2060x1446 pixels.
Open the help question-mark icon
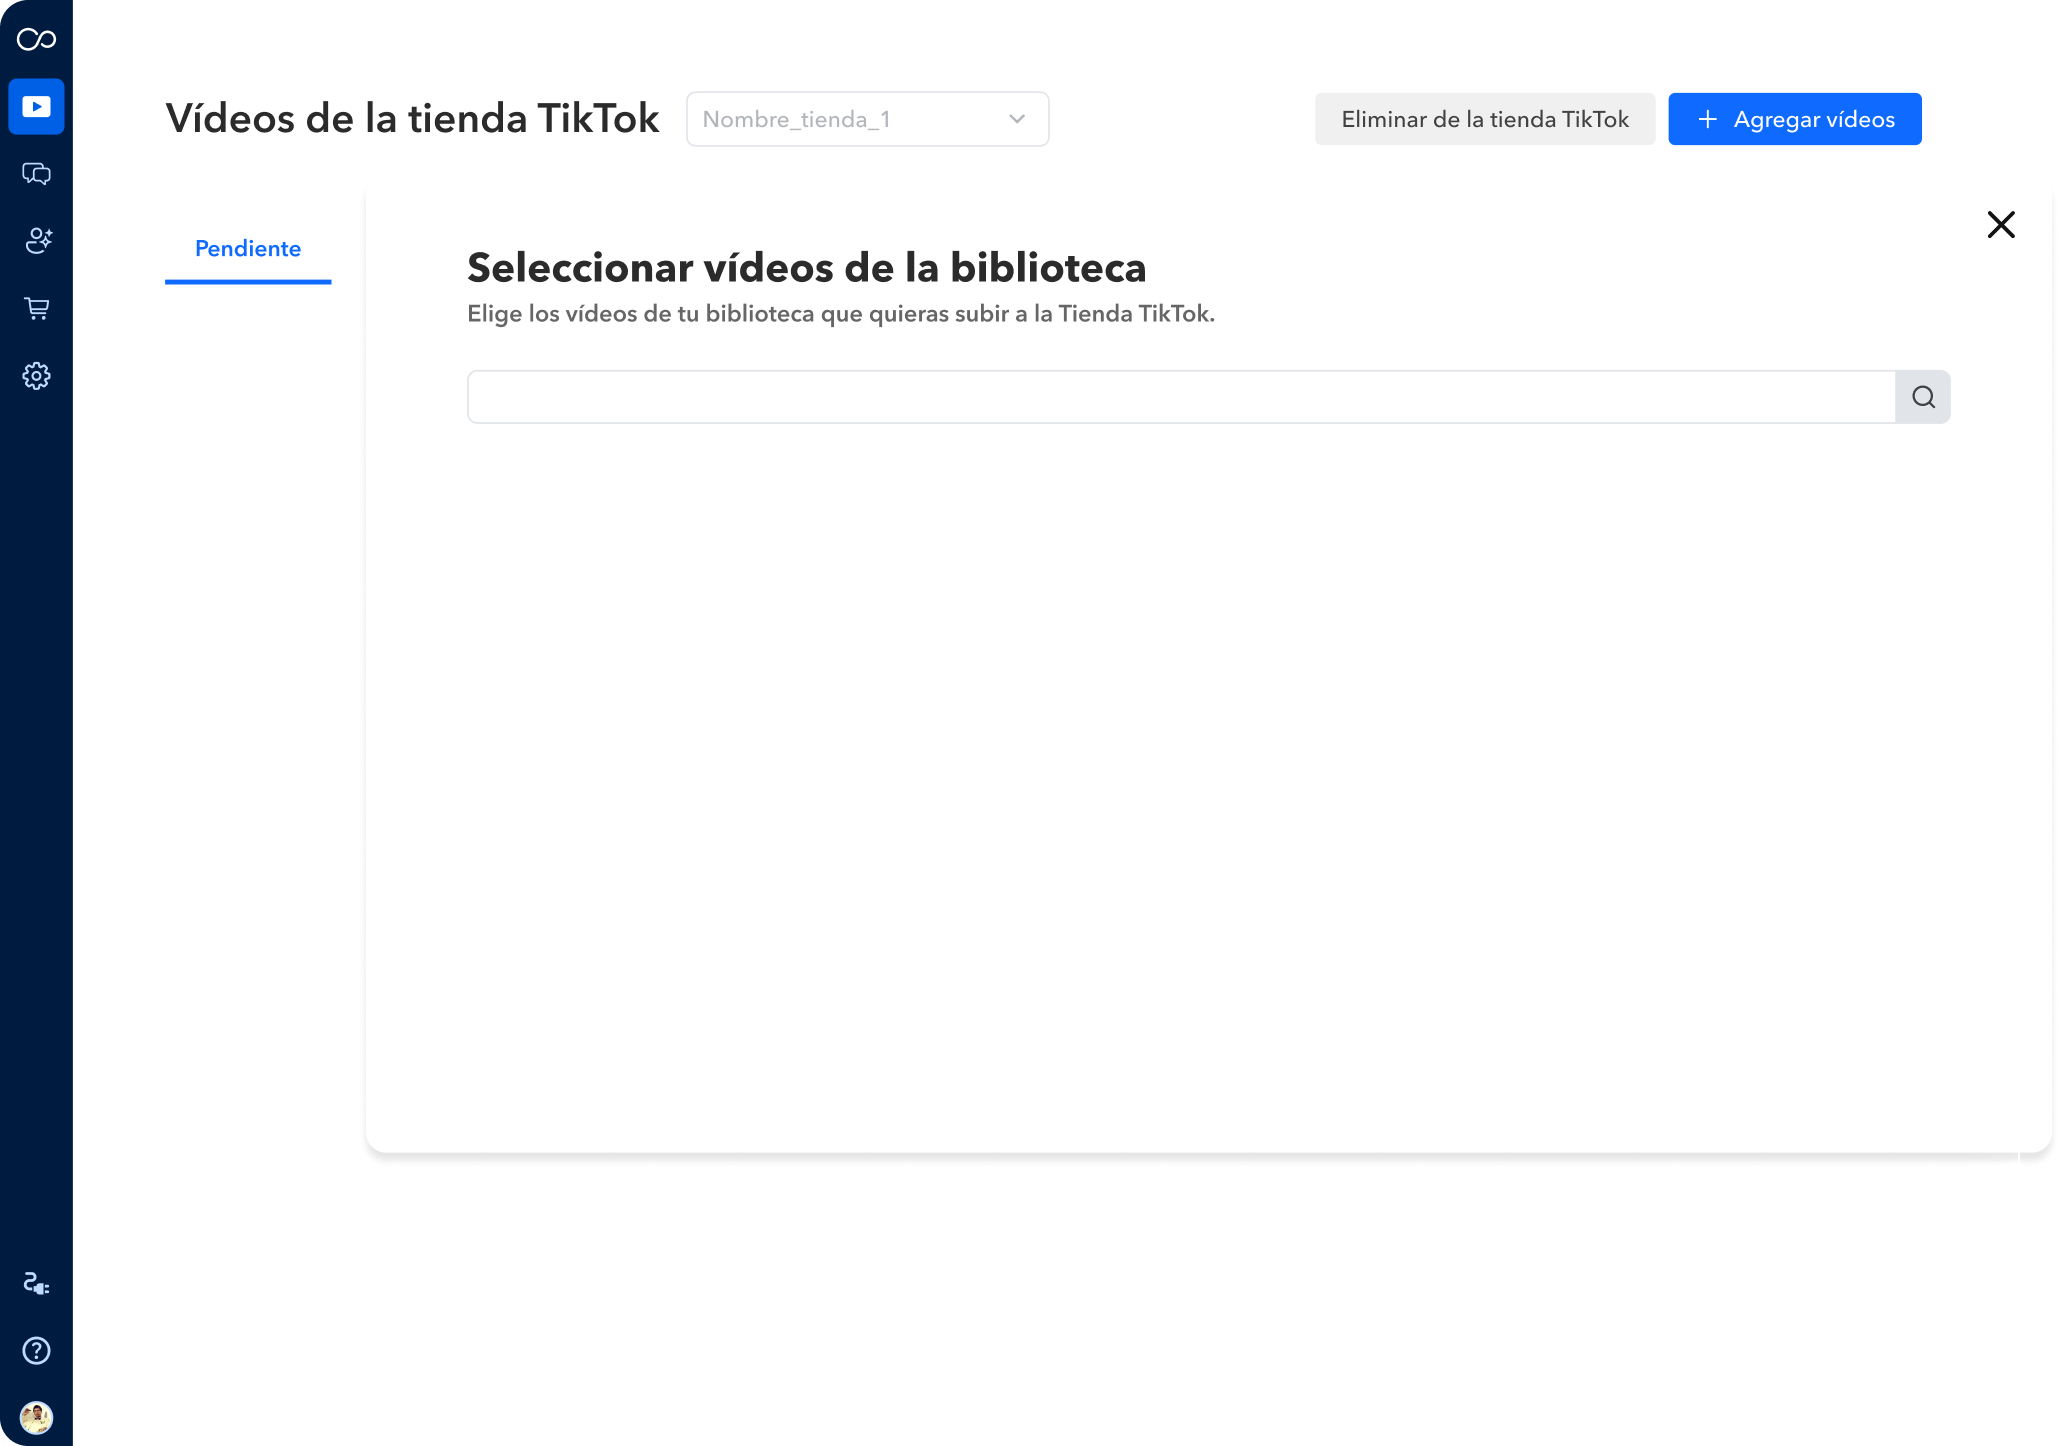click(36, 1351)
